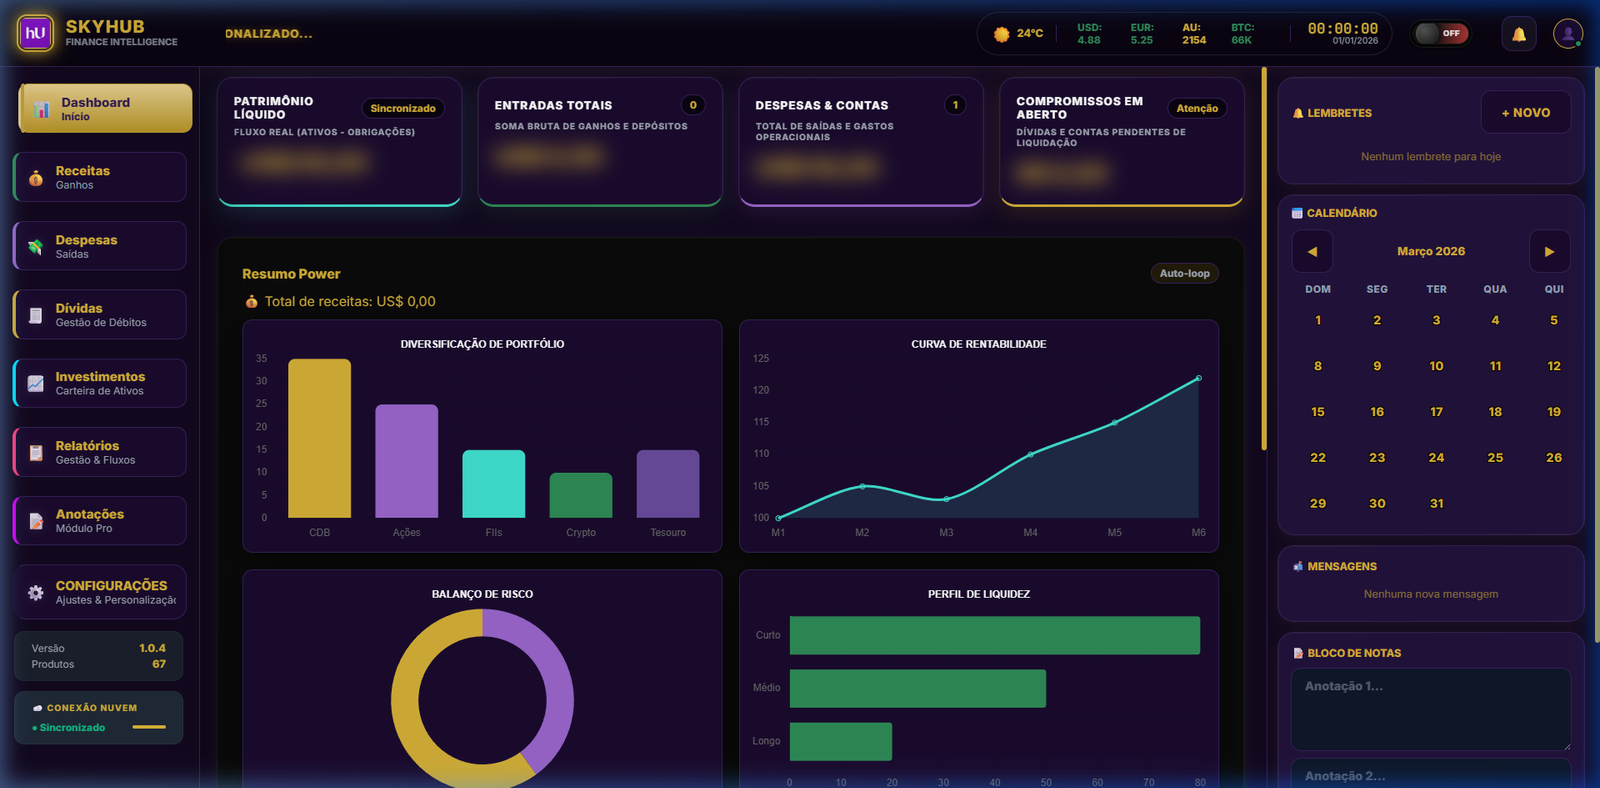Viewport: 1600px width, 788px height.
Task: Click the Despesas cash icon
Action: pyautogui.click(x=36, y=247)
